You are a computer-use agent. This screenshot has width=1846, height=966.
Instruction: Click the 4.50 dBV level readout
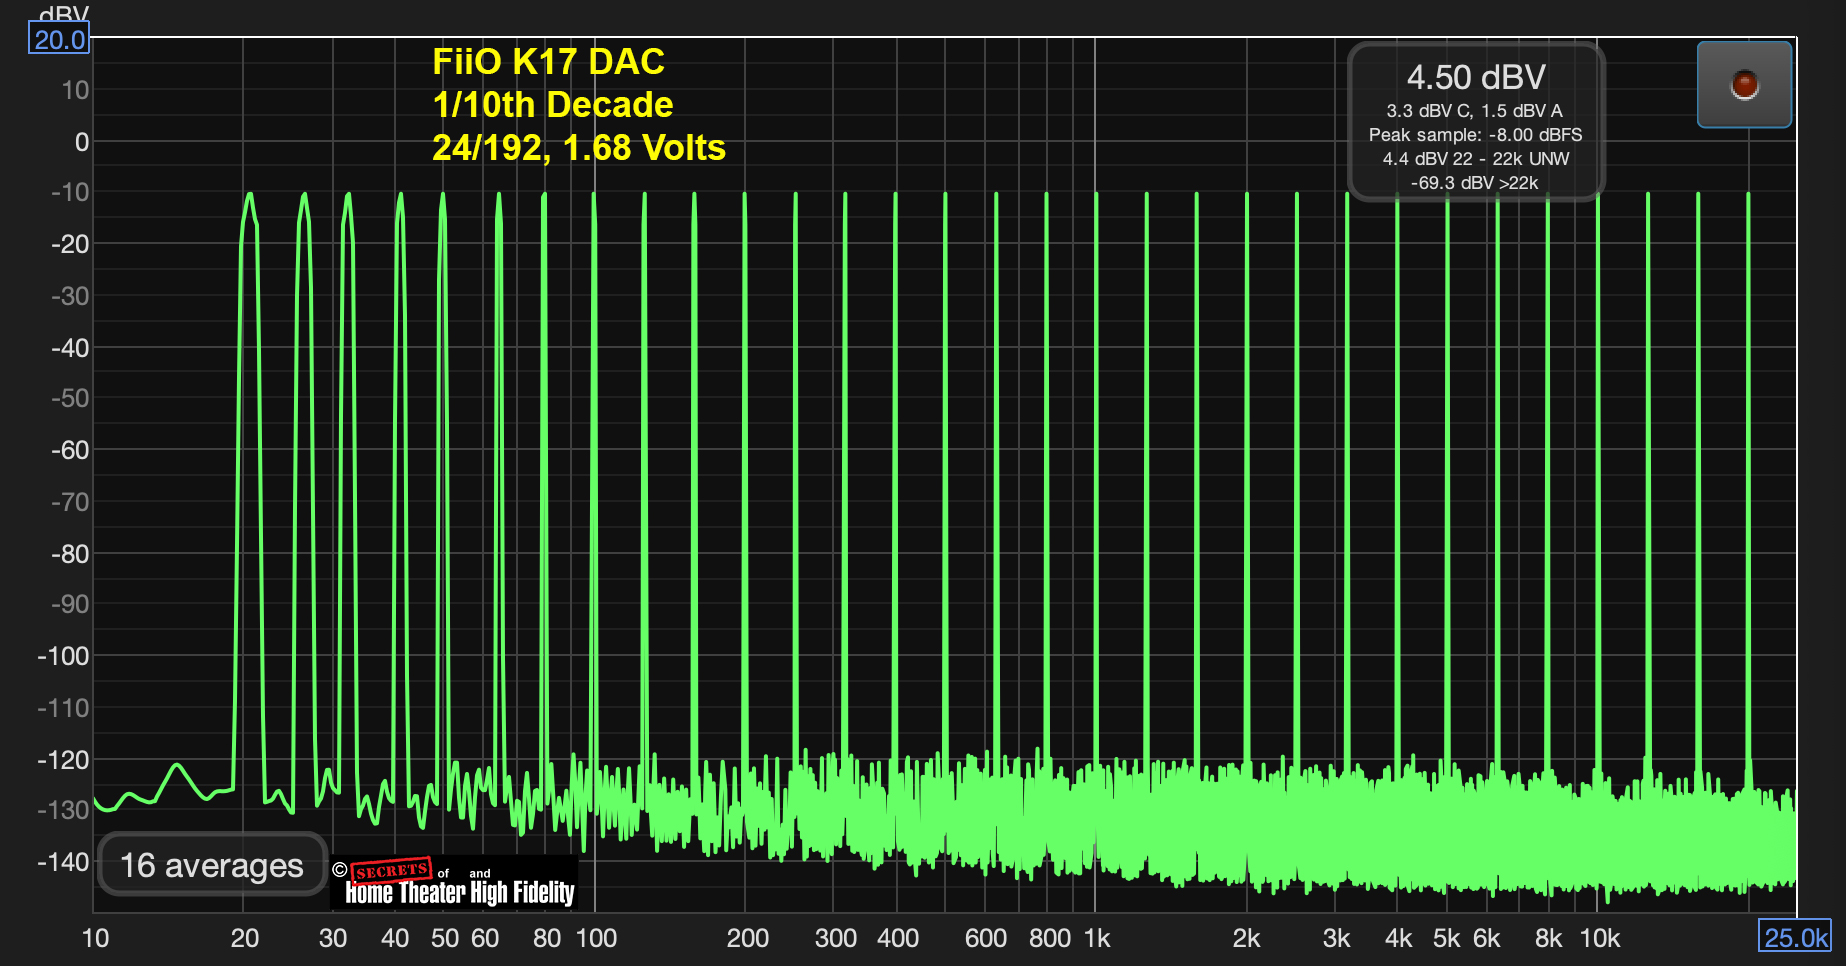click(x=1476, y=77)
